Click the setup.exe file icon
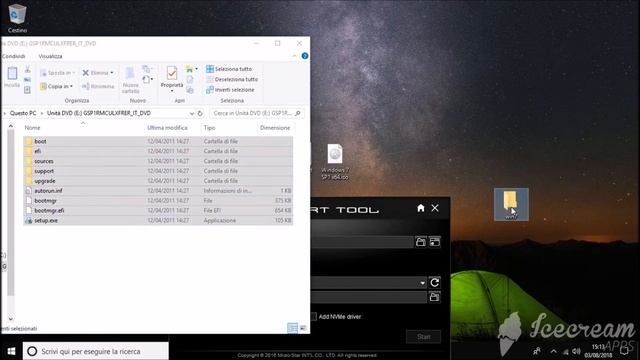Screen dimensions: 640x360 29,220
